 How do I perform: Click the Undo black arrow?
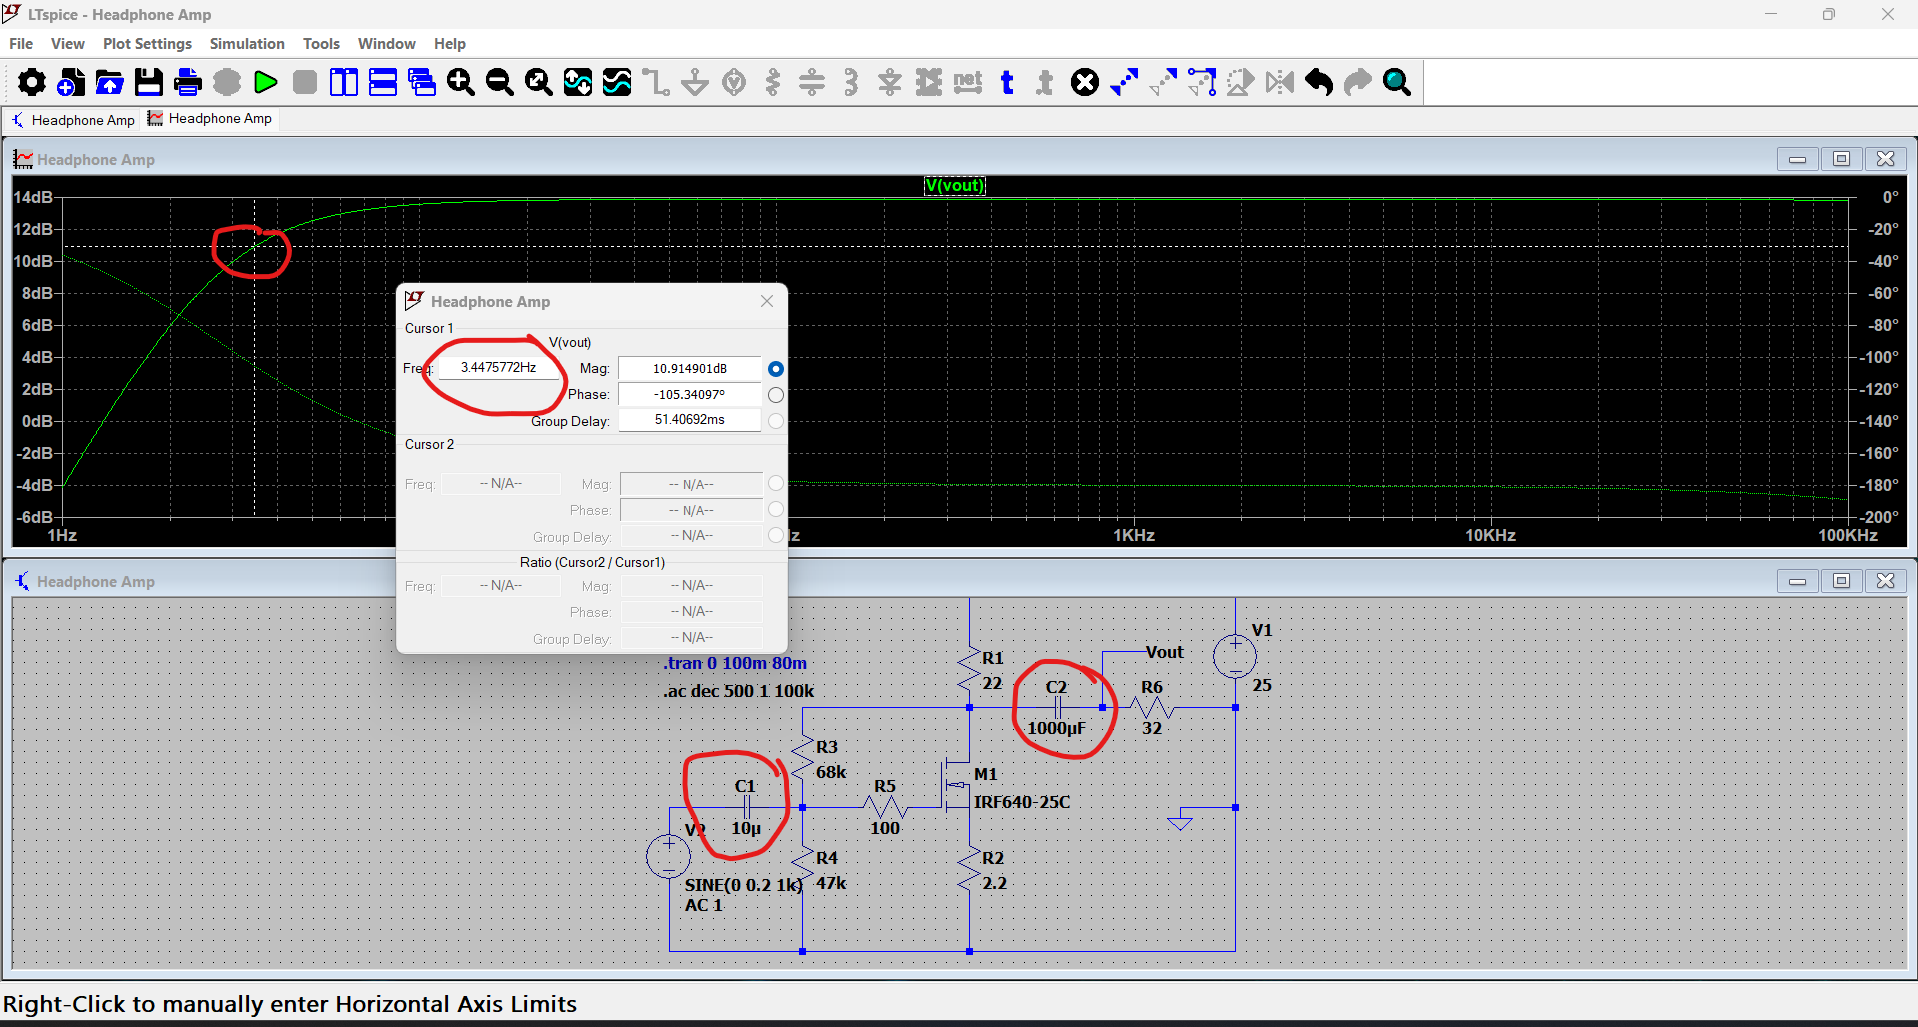point(1319,82)
